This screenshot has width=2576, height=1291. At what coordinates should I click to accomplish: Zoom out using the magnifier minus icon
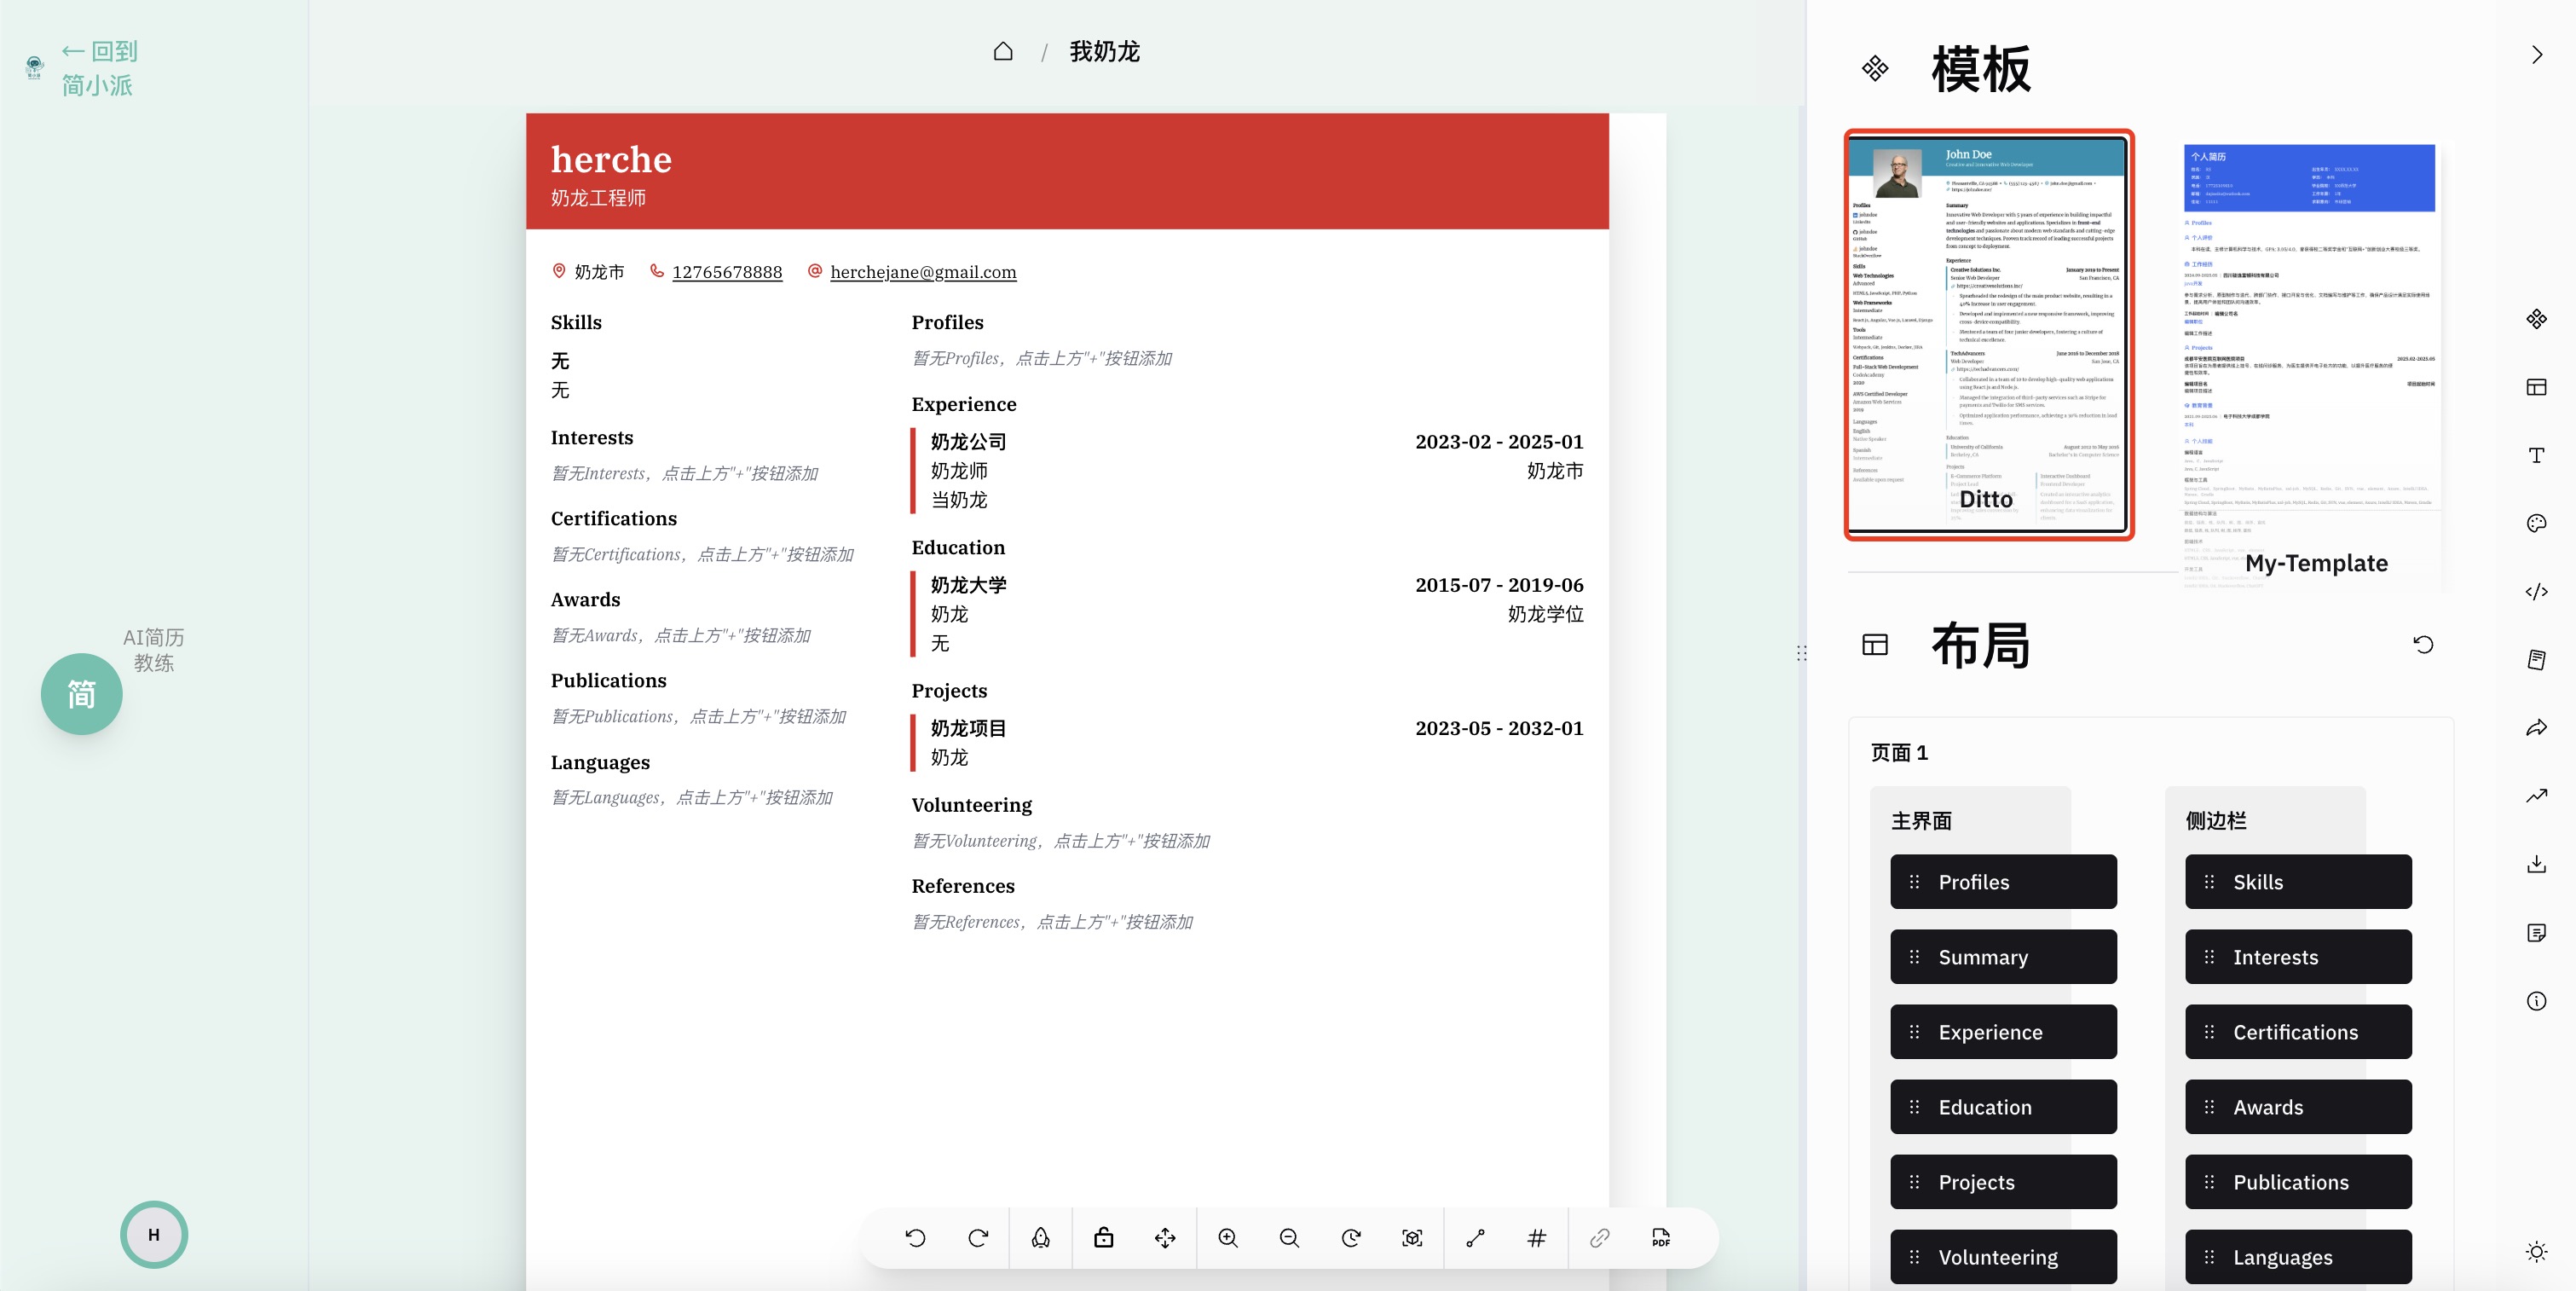tap(1289, 1238)
